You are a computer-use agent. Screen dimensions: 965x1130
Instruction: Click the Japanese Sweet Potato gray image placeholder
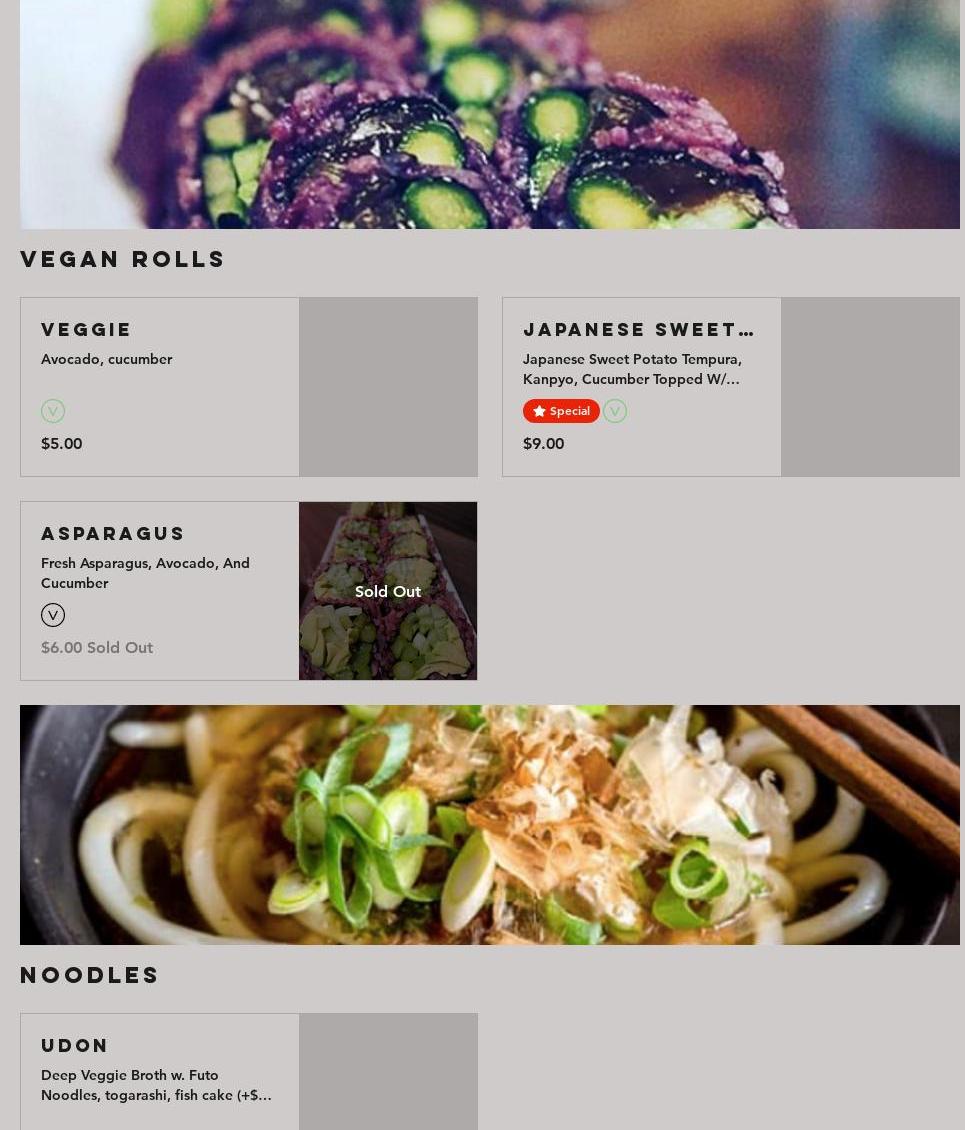tap(870, 387)
